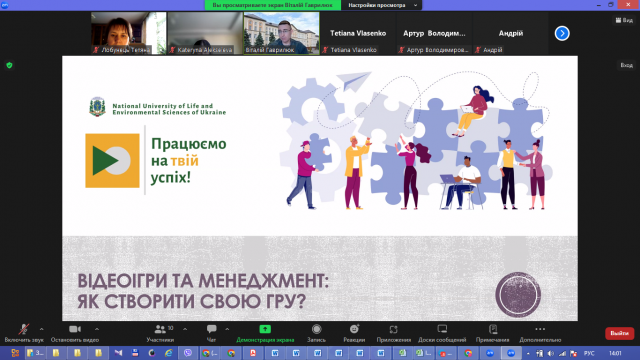
Task: Expand the arrow next to Чат
Action: (x=227, y=329)
